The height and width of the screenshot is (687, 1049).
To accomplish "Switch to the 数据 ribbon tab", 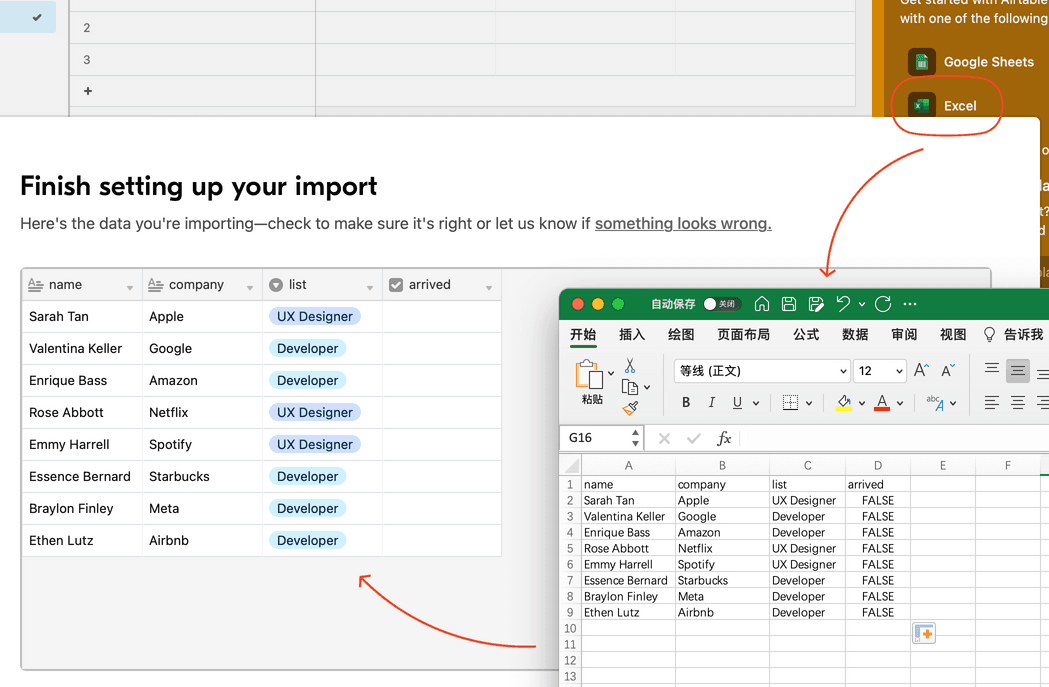I will (856, 334).
